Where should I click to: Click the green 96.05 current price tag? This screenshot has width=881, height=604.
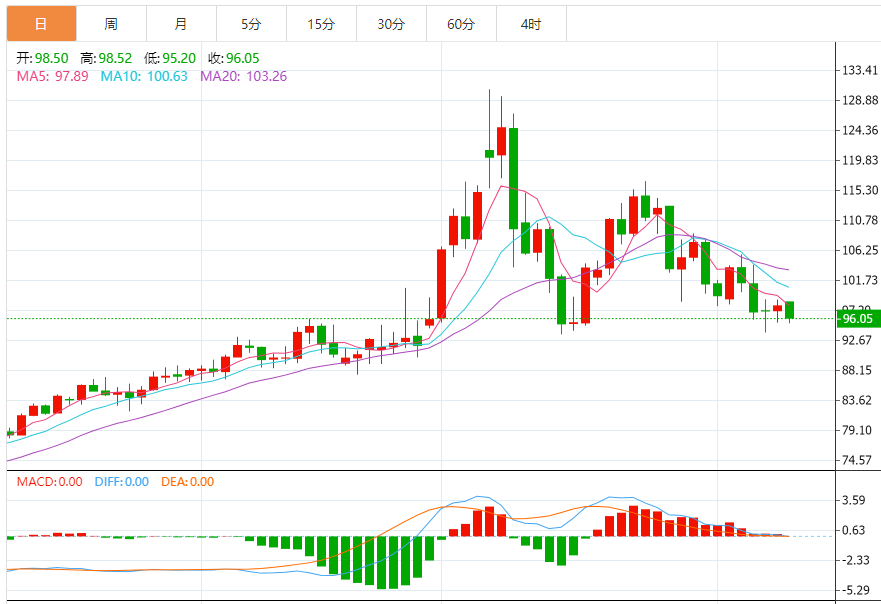tap(858, 319)
